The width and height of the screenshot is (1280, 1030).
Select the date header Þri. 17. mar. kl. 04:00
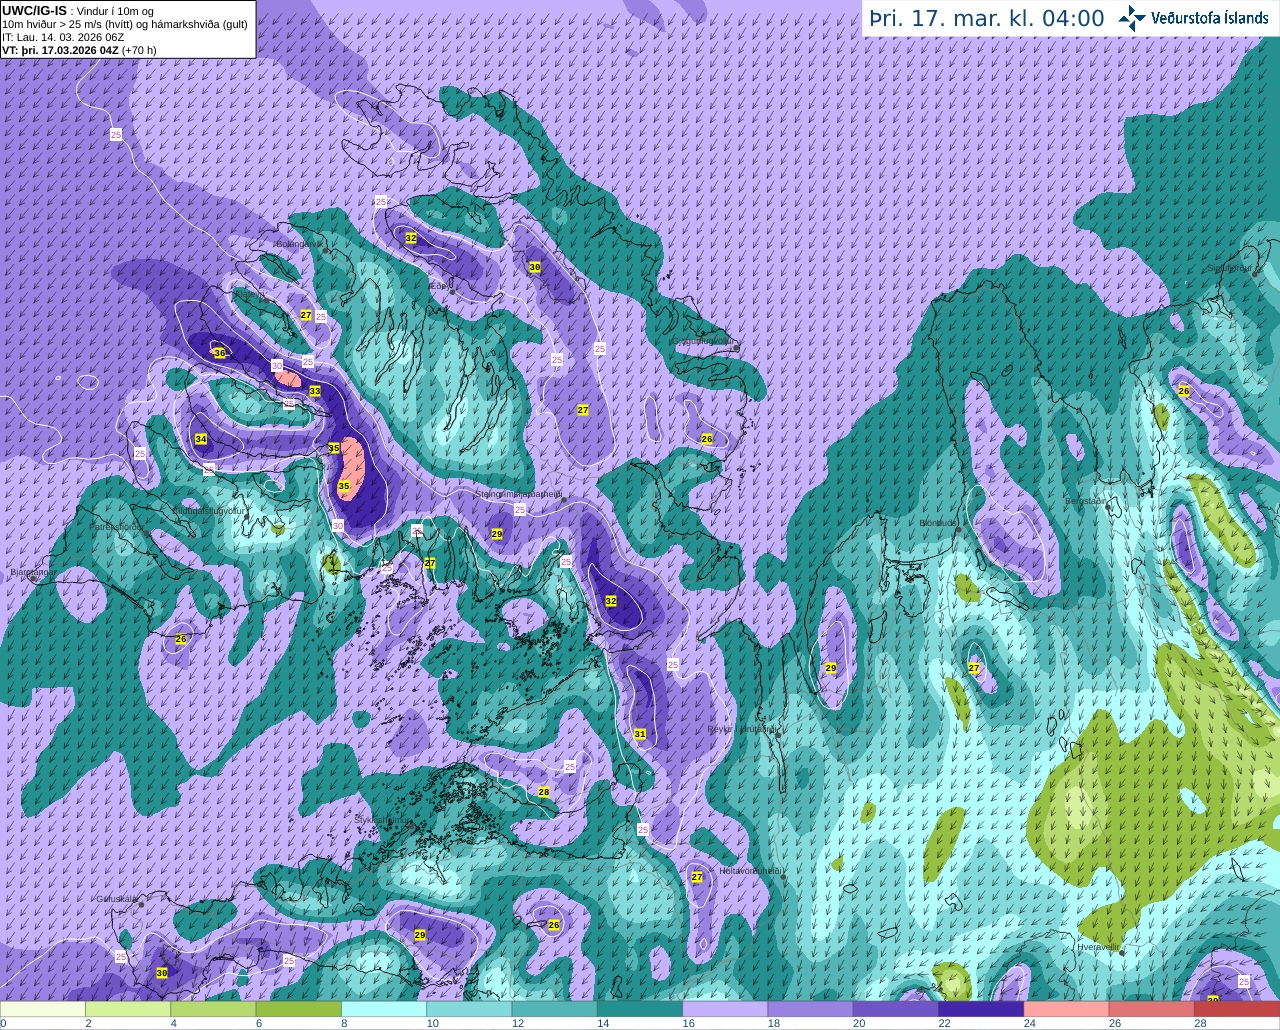(x=987, y=18)
